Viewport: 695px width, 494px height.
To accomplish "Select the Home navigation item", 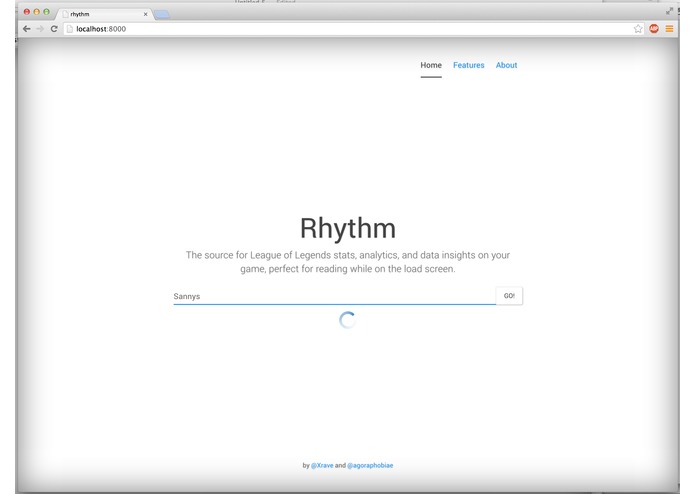I will 431,65.
